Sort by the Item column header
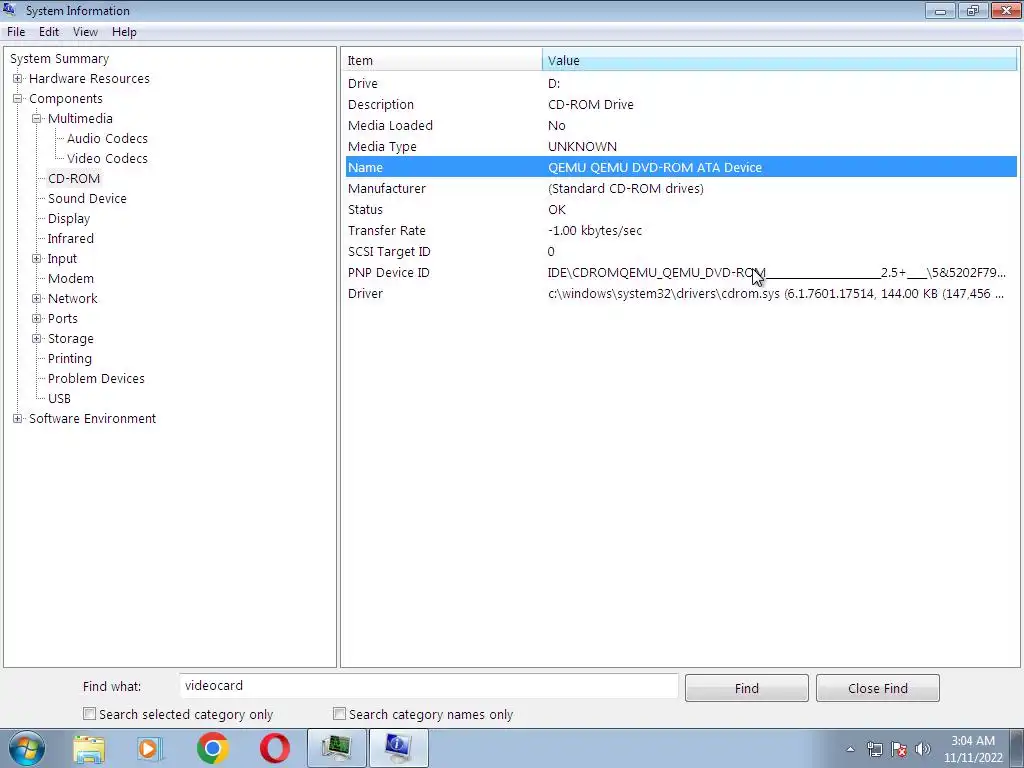 443,60
